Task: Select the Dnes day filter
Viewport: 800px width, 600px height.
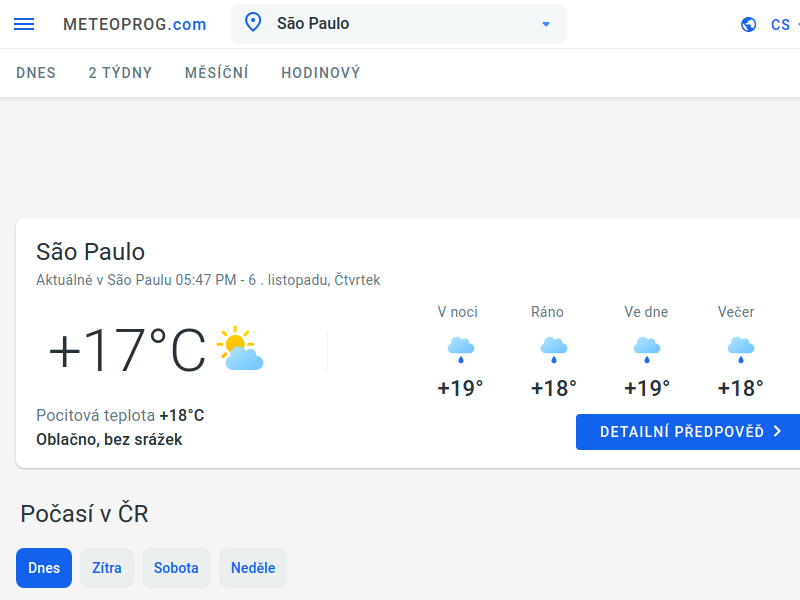Action: 44,568
